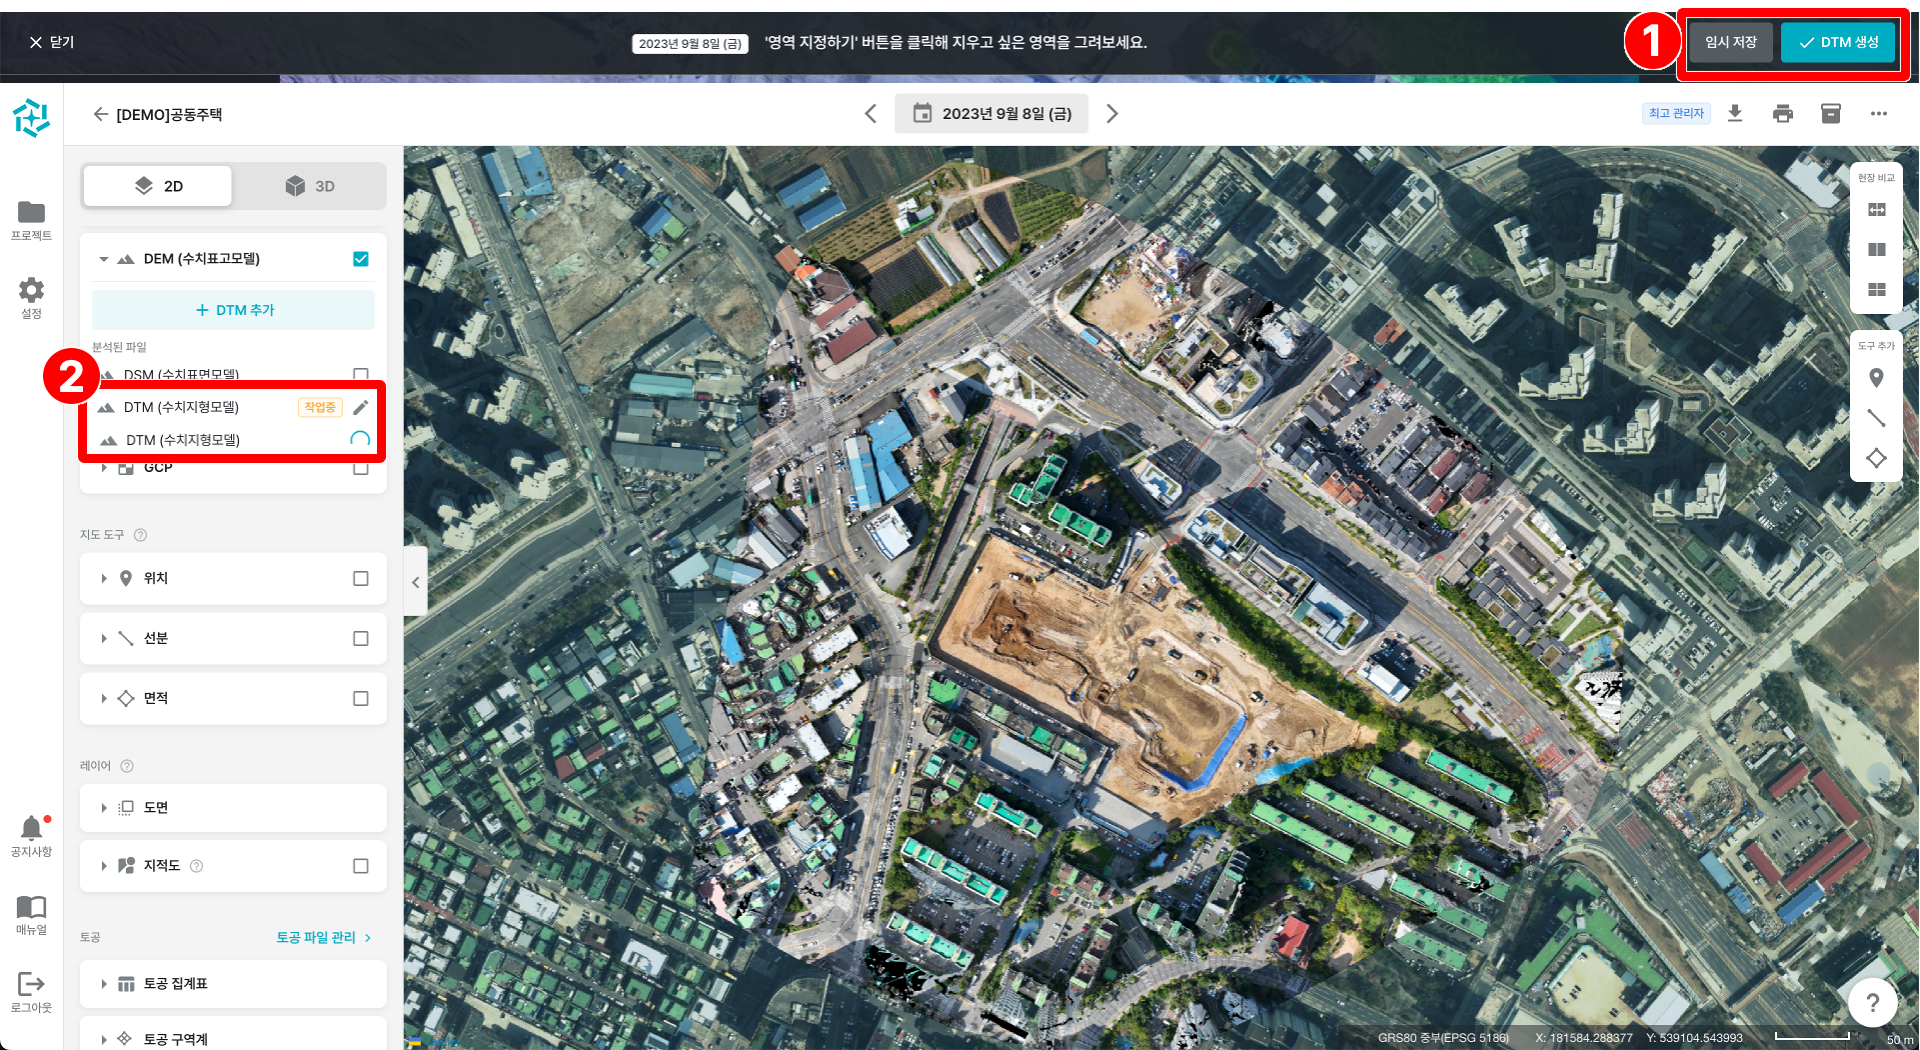This screenshot has width=1920, height=1050.
Task: Open the archive box icon
Action: click(x=1831, y=114)
